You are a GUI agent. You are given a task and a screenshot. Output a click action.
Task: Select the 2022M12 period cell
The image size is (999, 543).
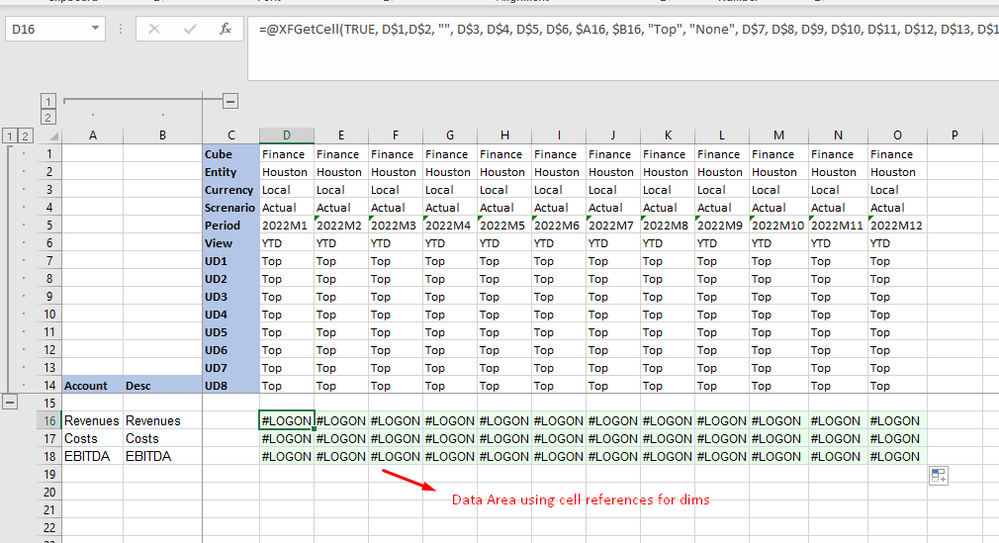click(x=897, y=226)
